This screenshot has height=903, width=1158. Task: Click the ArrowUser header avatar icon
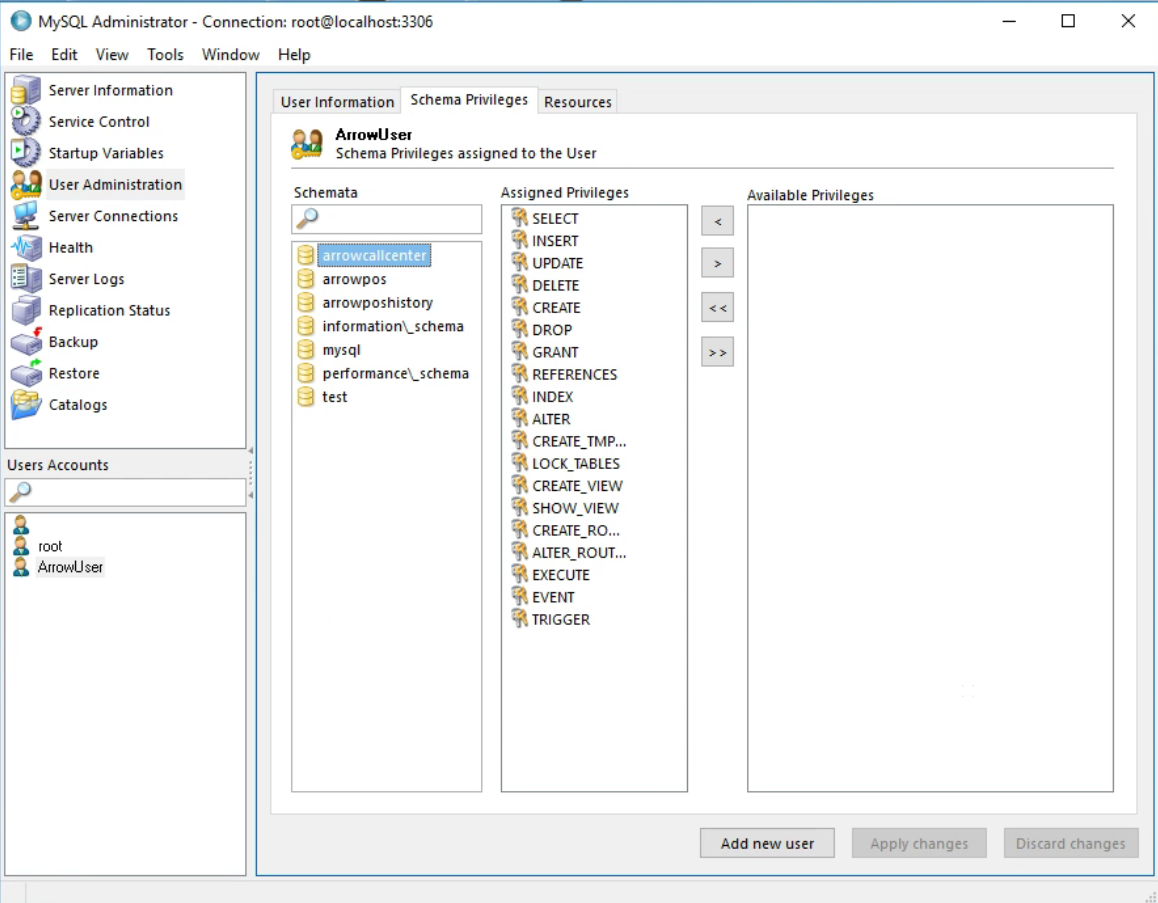tap(307, 144)
